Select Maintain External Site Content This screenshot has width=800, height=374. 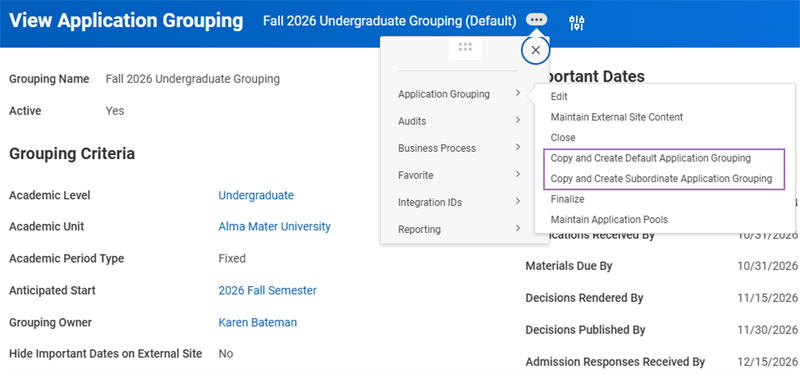617,117
